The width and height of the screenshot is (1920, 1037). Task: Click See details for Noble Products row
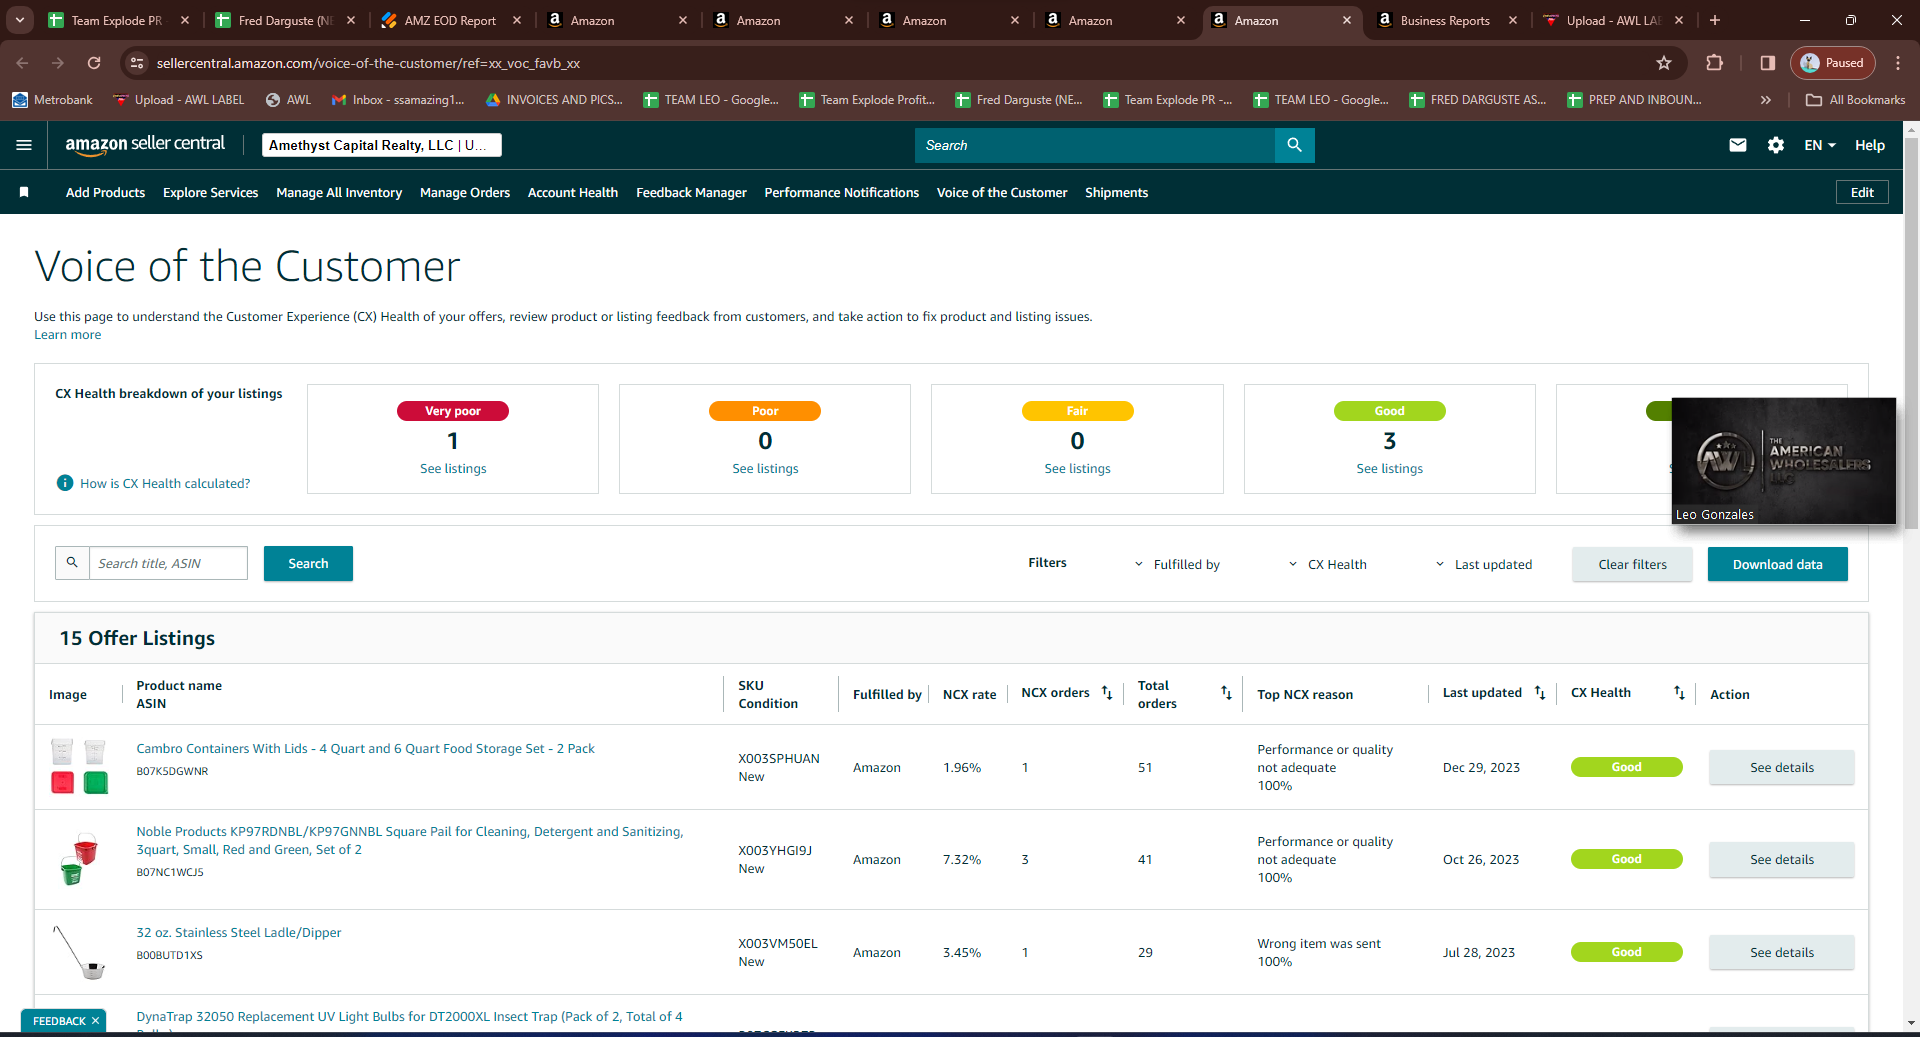(1781, 859)
